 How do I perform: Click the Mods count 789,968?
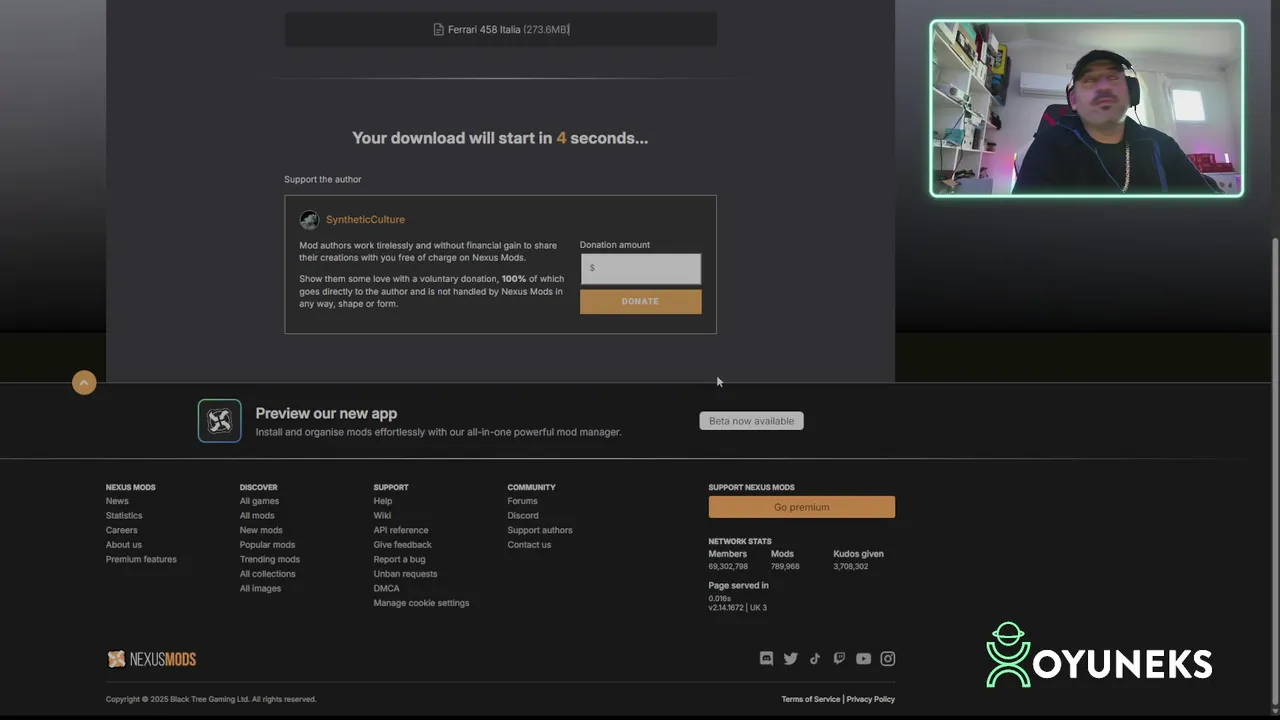click(x=785, y=567)
